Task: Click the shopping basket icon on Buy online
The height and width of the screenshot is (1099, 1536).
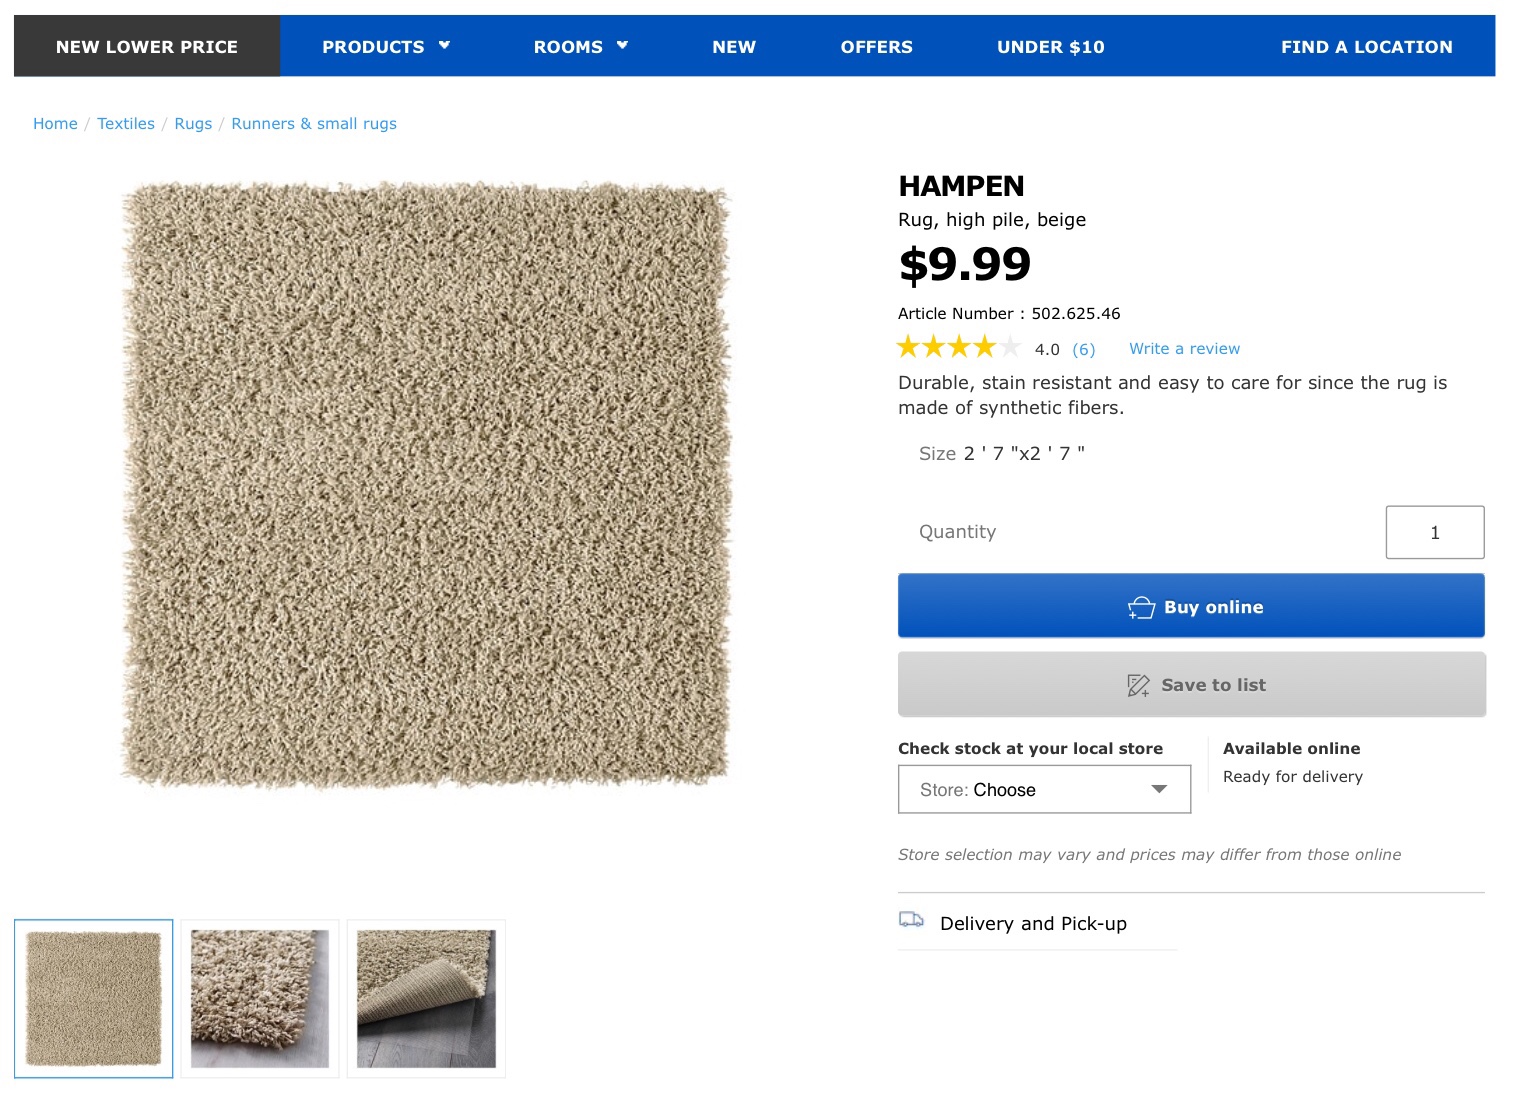Action: 1141,608
